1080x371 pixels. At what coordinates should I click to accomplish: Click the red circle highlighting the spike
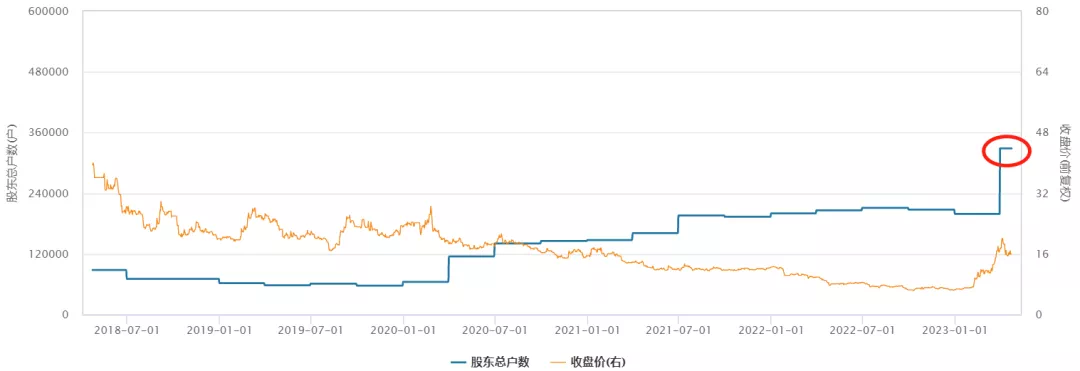pos(1006,151)
